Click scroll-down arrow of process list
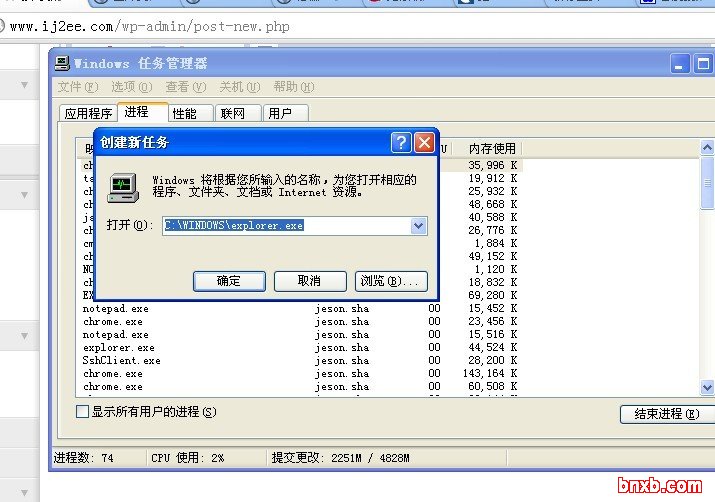 (x=707, y=387)
